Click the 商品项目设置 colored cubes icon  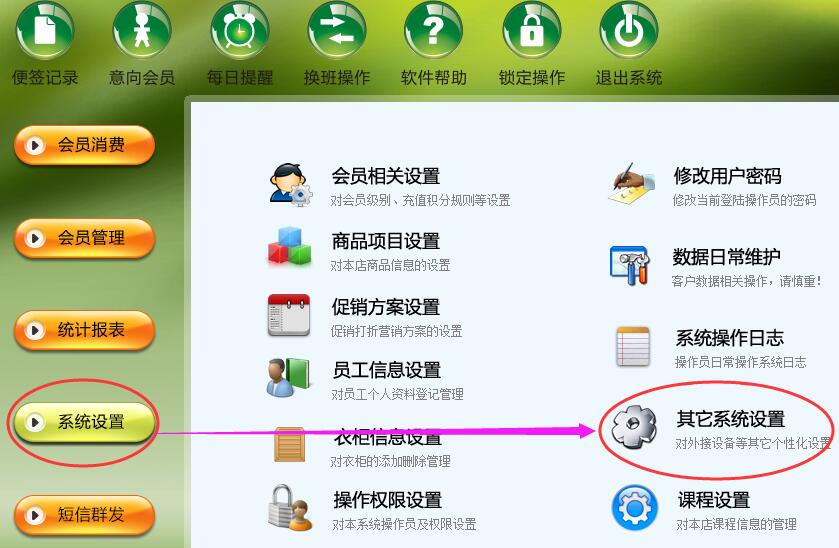point(289,246)
